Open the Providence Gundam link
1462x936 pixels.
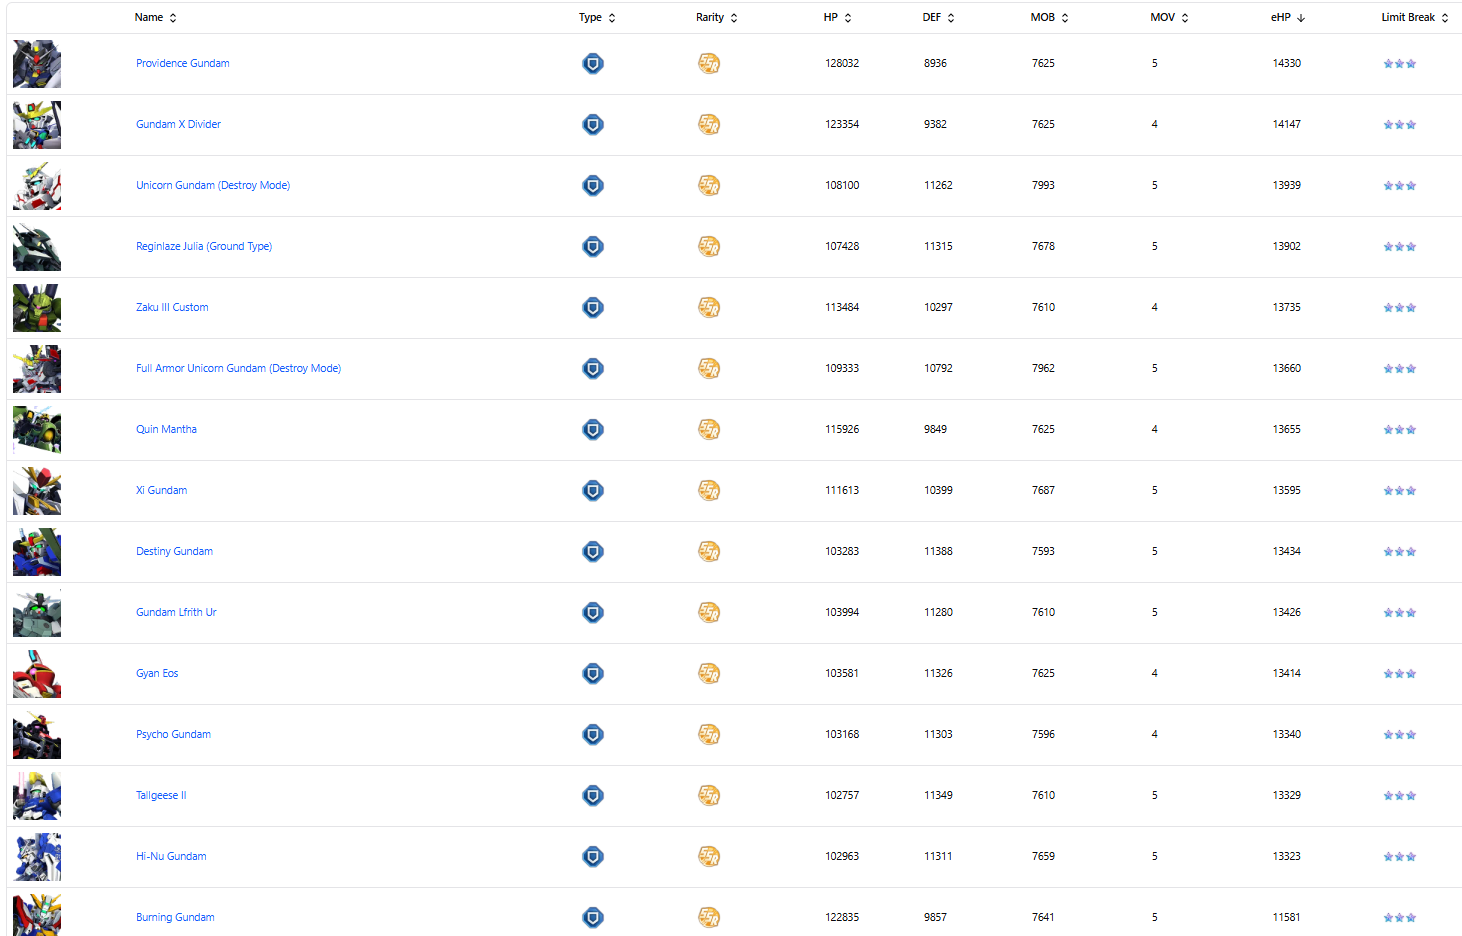coord(183,63)
